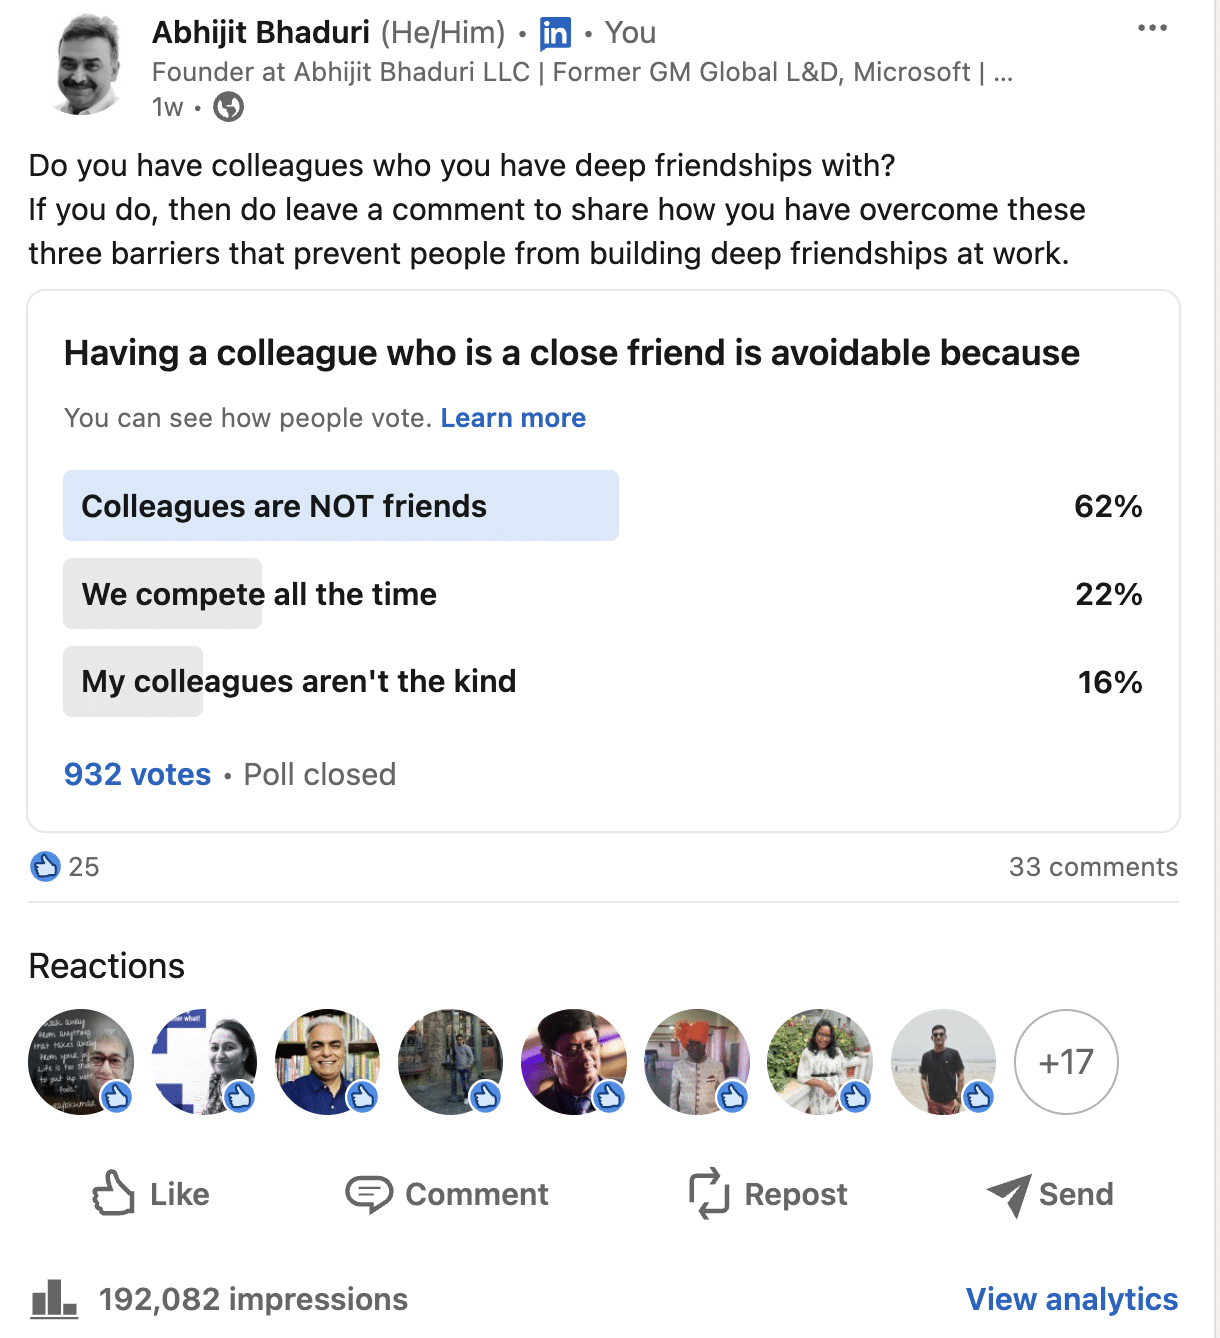The width and height of the screenshot is (1220, 1338).
Task: Click the first reactor's avatar under Reactions
Action: (81, 1062)
